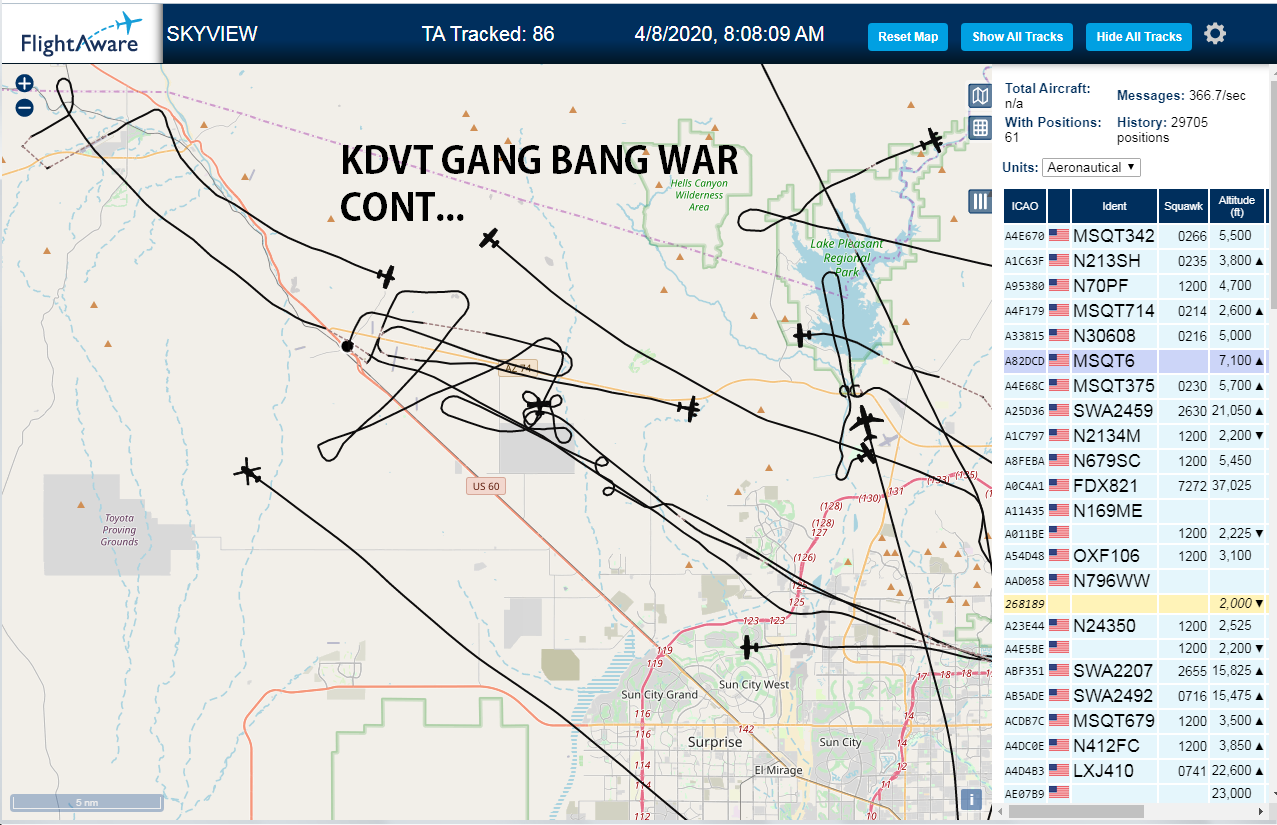Click the 4/8/2020, 8:08:09 AM timestamp
Viewport: 1277px width, 825px height.
(729, 34)
